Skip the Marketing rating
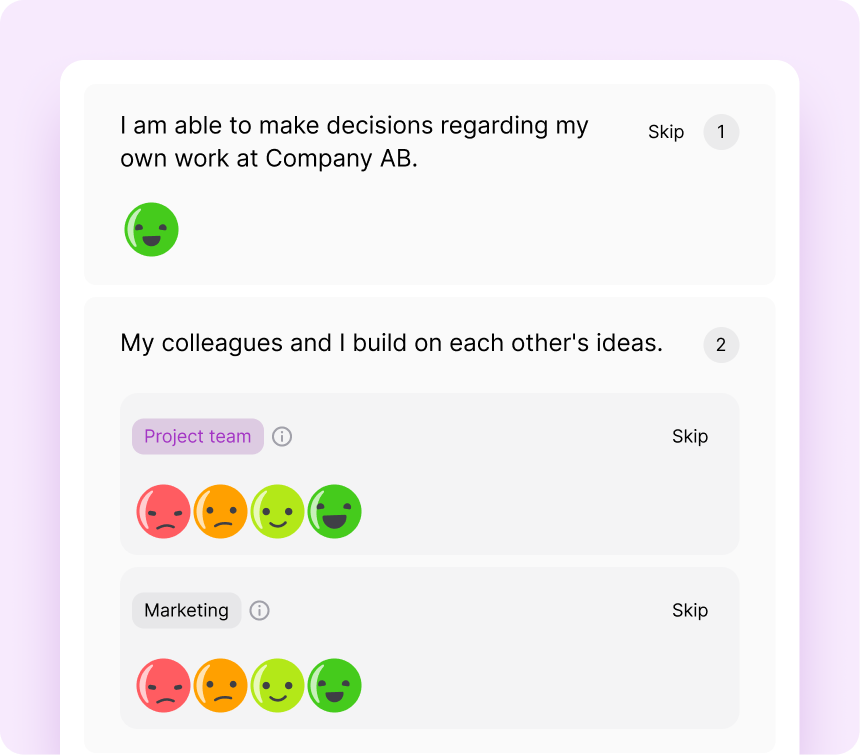The image size is (860, 755). [x=690, y=610]
